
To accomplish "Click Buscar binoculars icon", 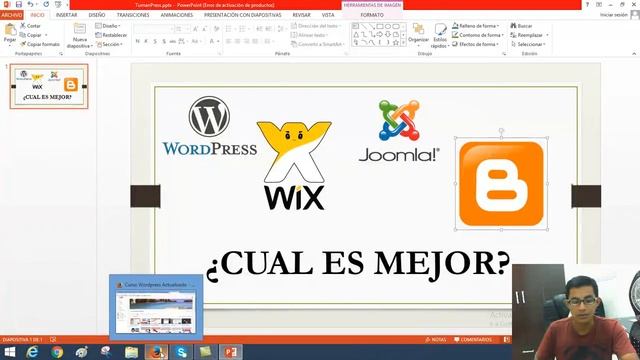I will pyautogui.click(x=513, y=26).
